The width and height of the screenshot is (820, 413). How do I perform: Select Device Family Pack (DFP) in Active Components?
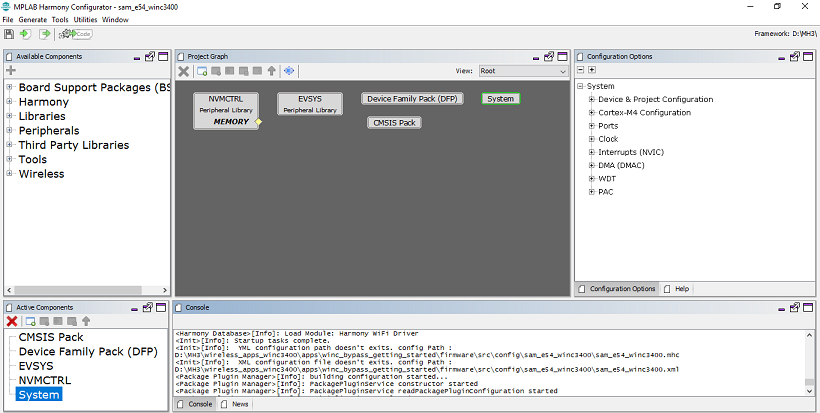[88, 352]
